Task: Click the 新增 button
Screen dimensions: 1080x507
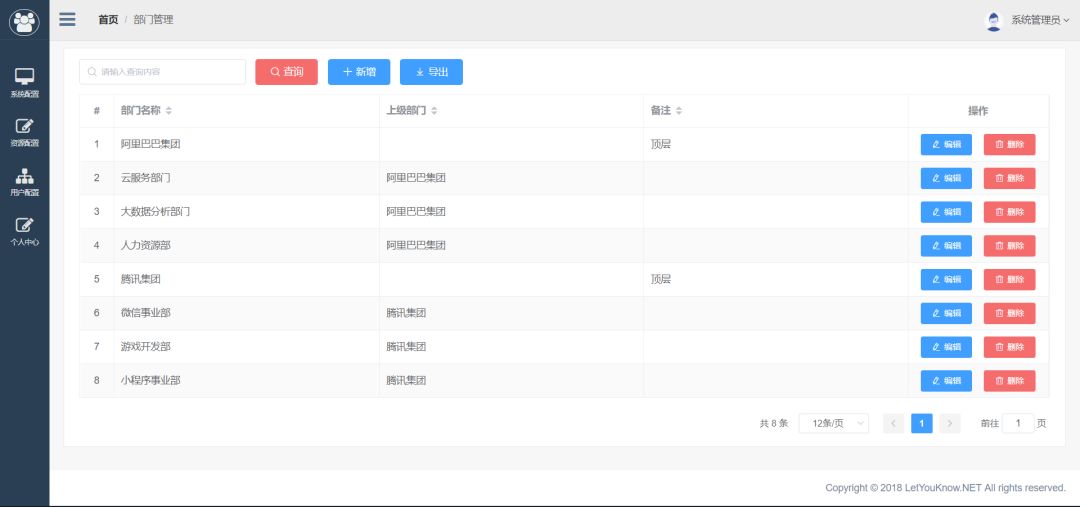Action: (x=359, y=72)
